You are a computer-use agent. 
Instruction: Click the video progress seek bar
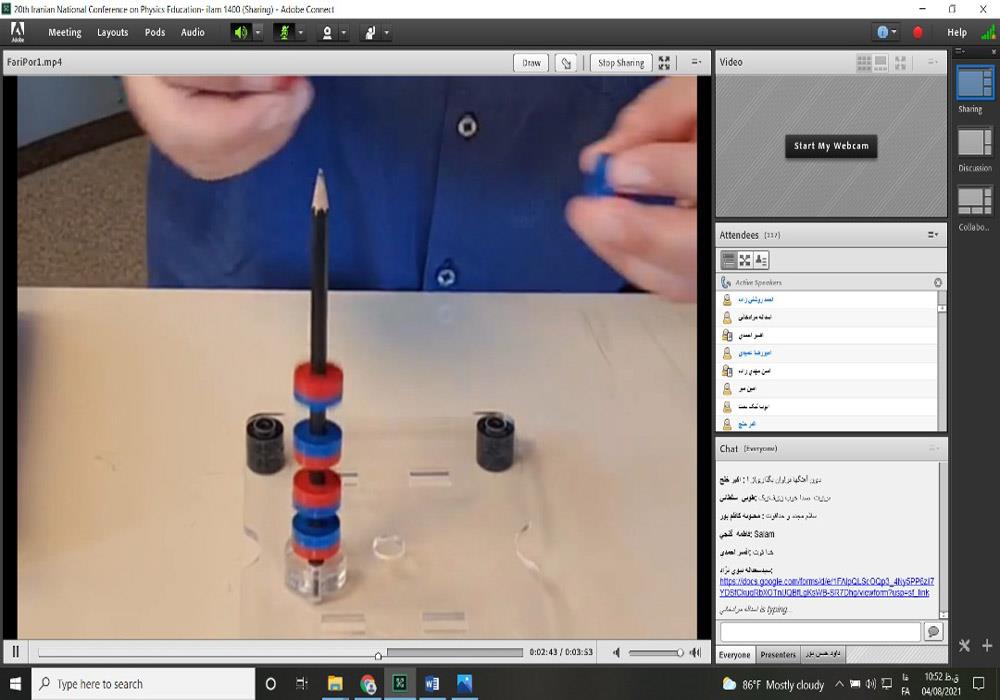280,653
